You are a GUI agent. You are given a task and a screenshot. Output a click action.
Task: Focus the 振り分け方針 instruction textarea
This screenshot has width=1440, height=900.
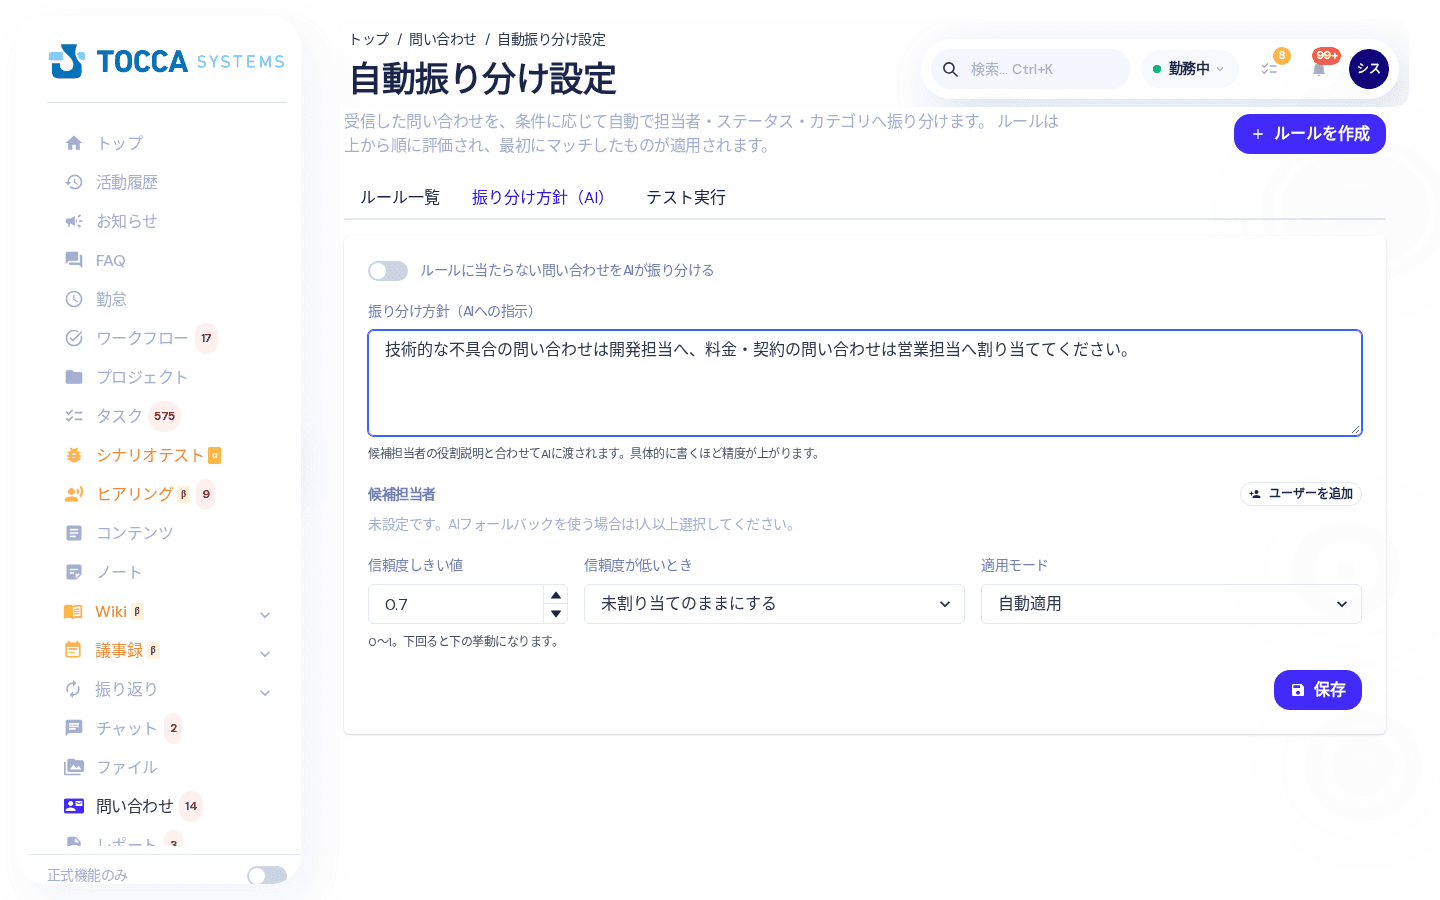[865, 383]
